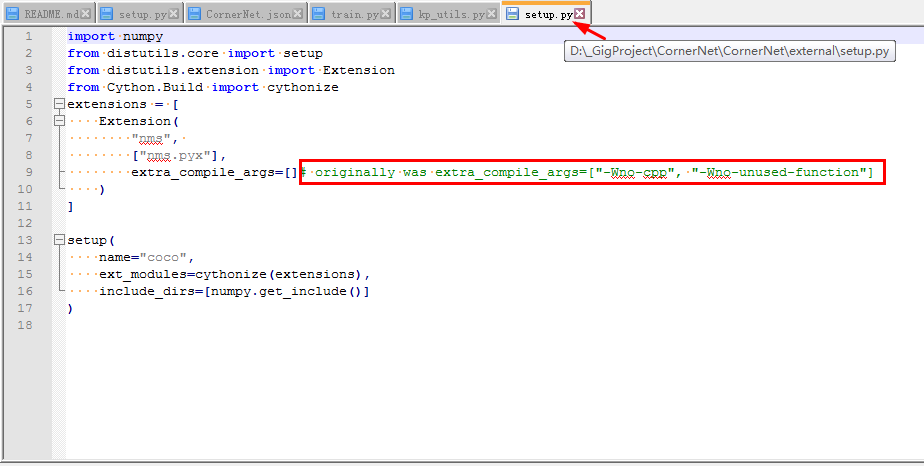Click 'distutils.extension' on line 3

[183, 71]
